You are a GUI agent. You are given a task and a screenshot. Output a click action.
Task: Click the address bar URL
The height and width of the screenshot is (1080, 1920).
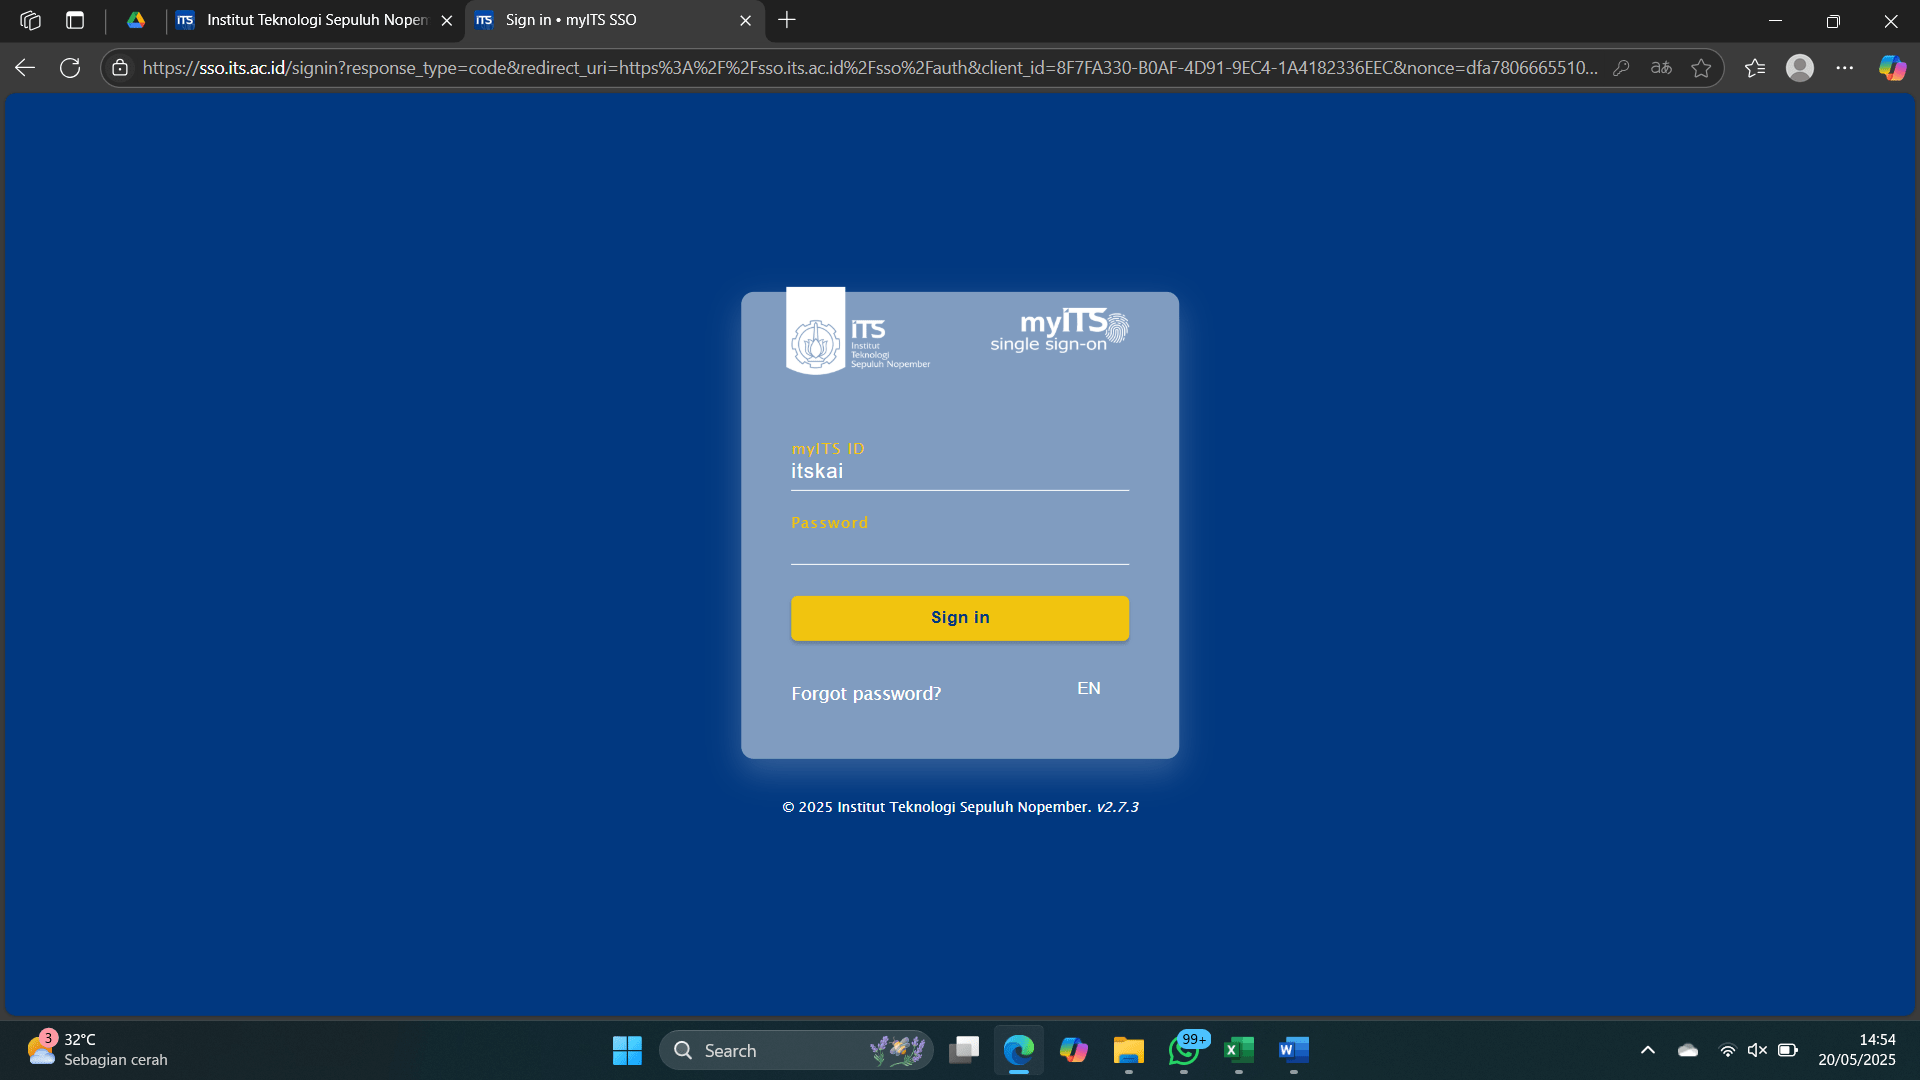[x=870, y=68]
